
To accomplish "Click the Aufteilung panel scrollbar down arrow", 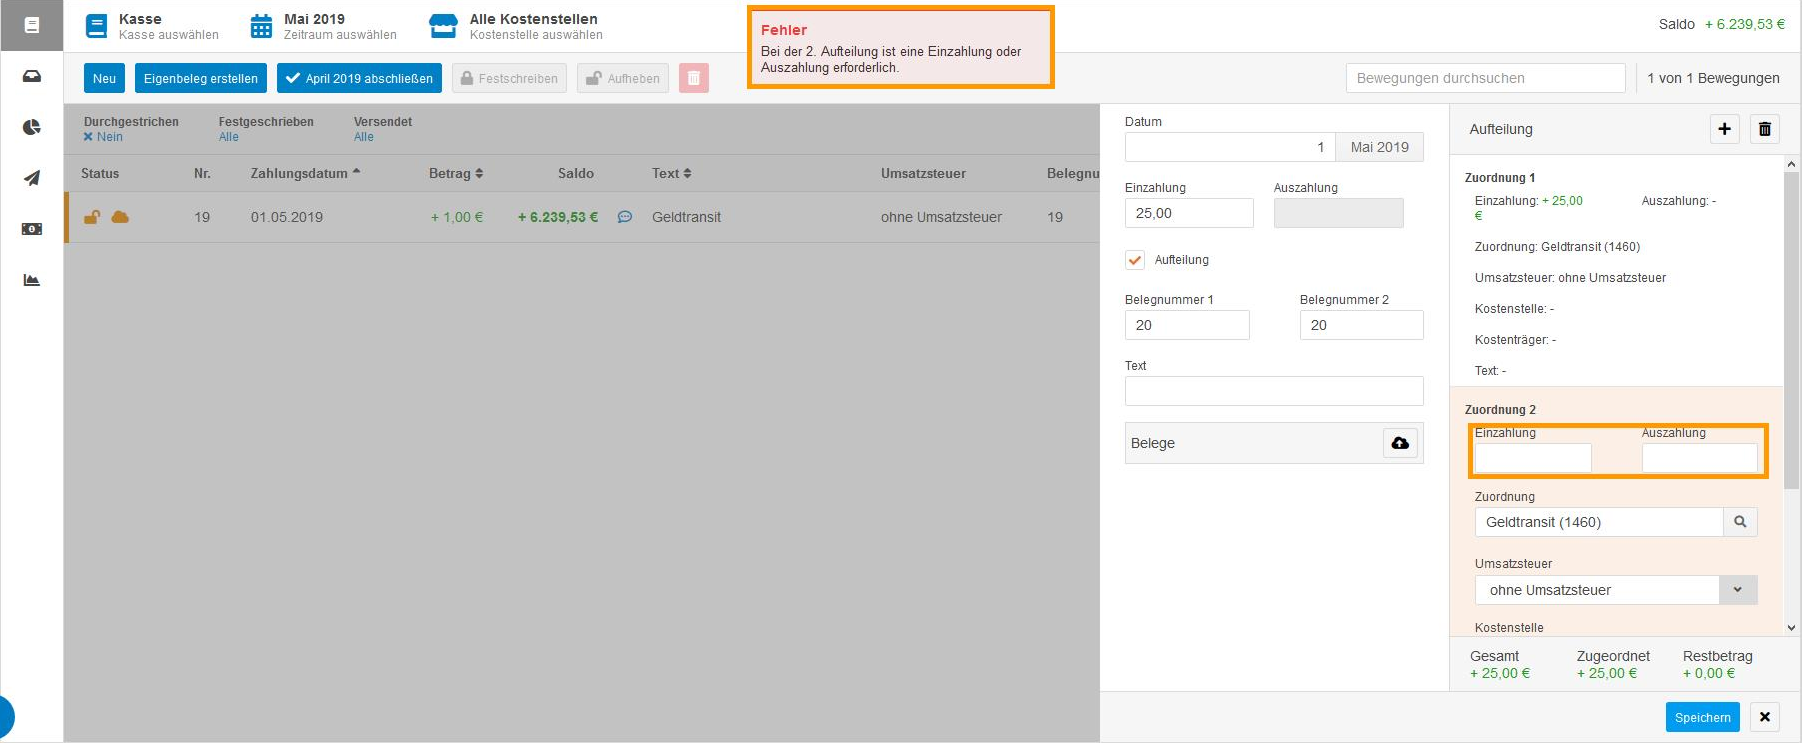I will click(x=1791, y=628).
